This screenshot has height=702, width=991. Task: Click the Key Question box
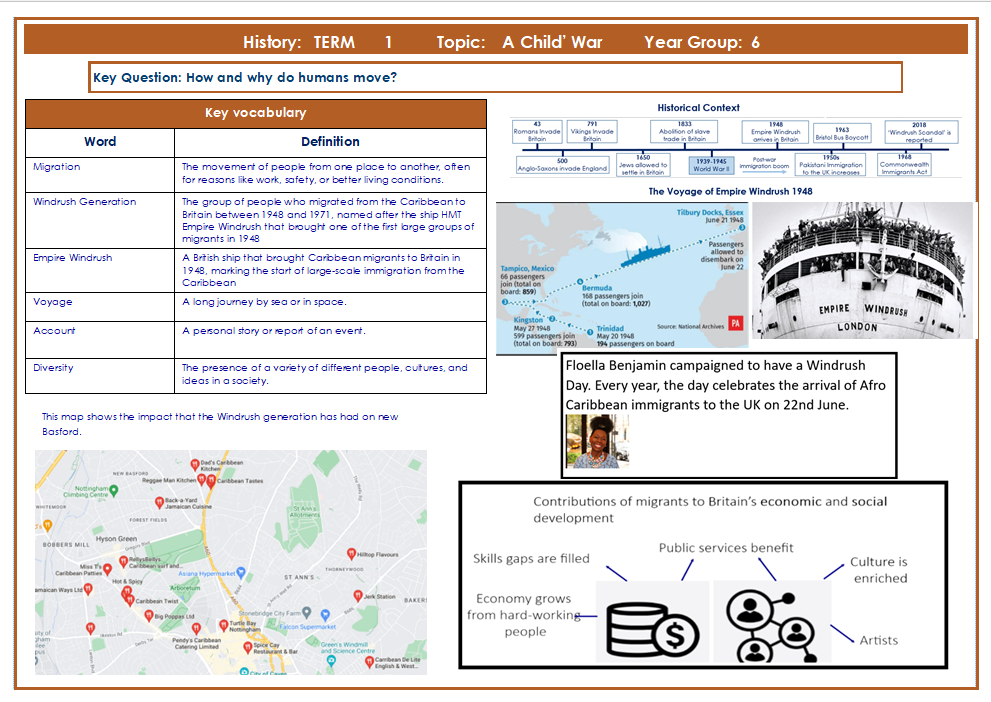[x=495, y=77]
